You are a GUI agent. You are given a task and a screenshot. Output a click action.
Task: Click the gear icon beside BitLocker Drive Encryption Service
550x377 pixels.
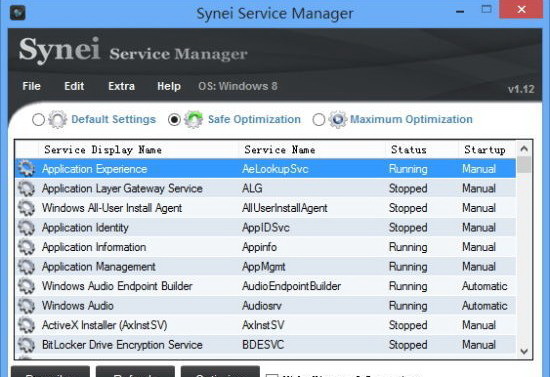pos(27,345)
